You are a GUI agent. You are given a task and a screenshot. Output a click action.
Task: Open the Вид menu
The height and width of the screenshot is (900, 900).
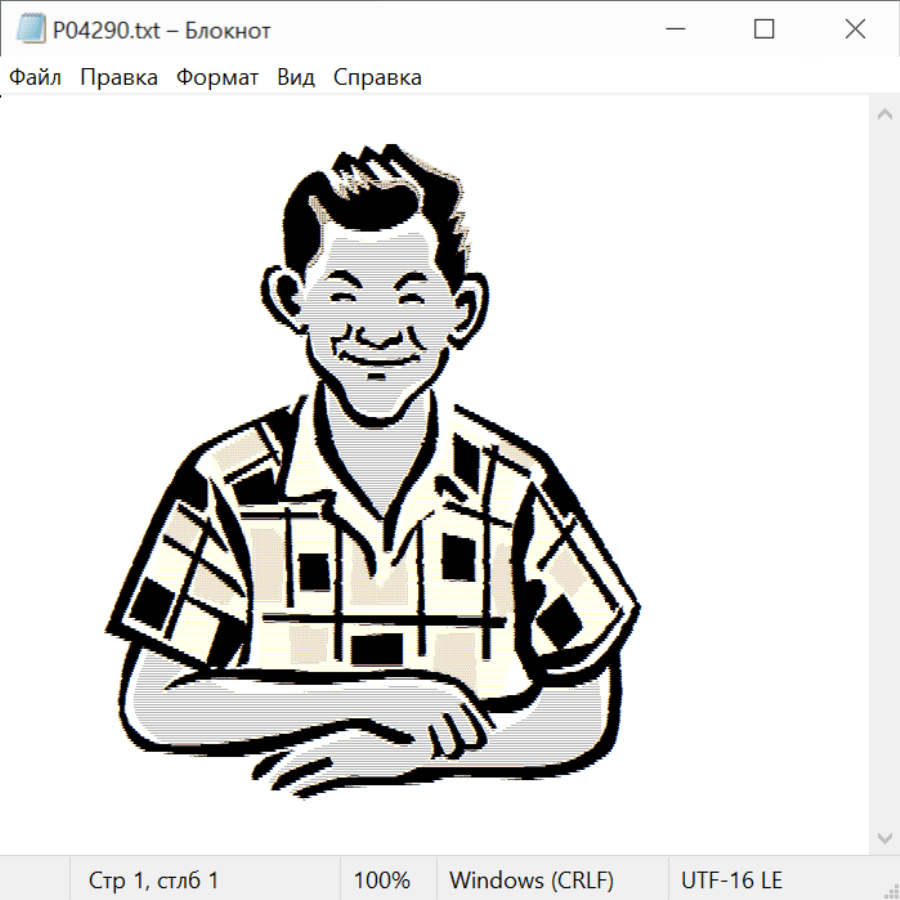pos(296,78)
